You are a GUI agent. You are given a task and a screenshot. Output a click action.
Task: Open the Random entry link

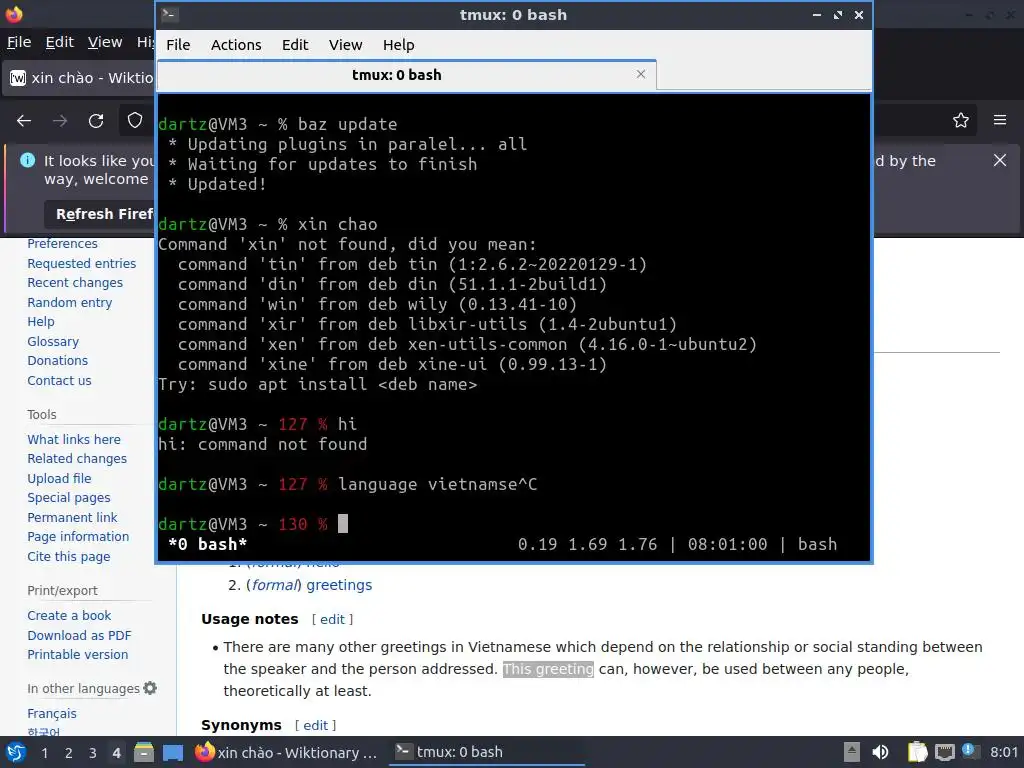tap(70, 302)
